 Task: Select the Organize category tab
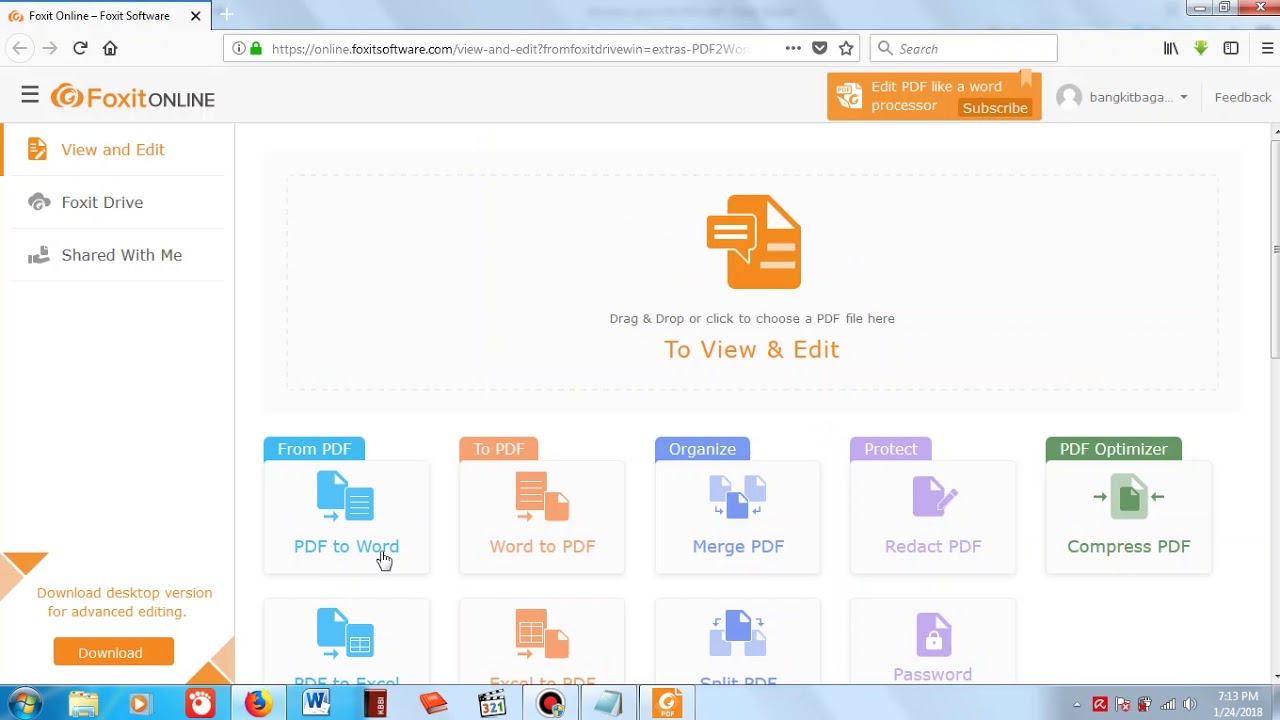click(x=702, y=449)
